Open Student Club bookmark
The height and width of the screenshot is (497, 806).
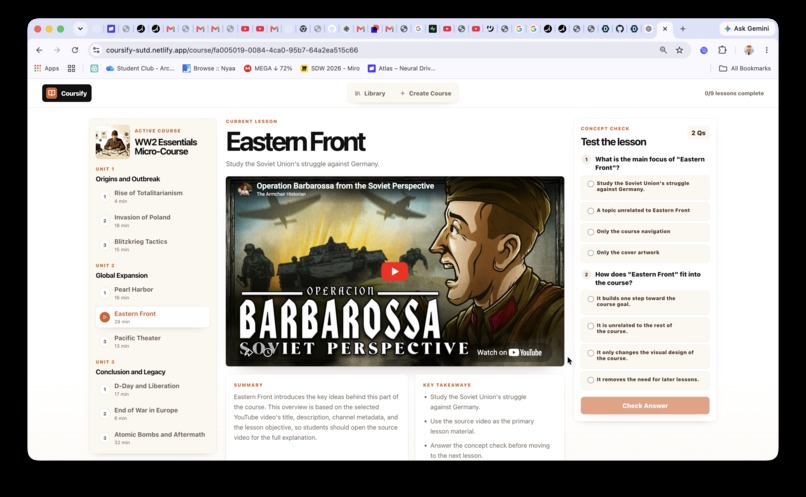(x=140, y=68)
